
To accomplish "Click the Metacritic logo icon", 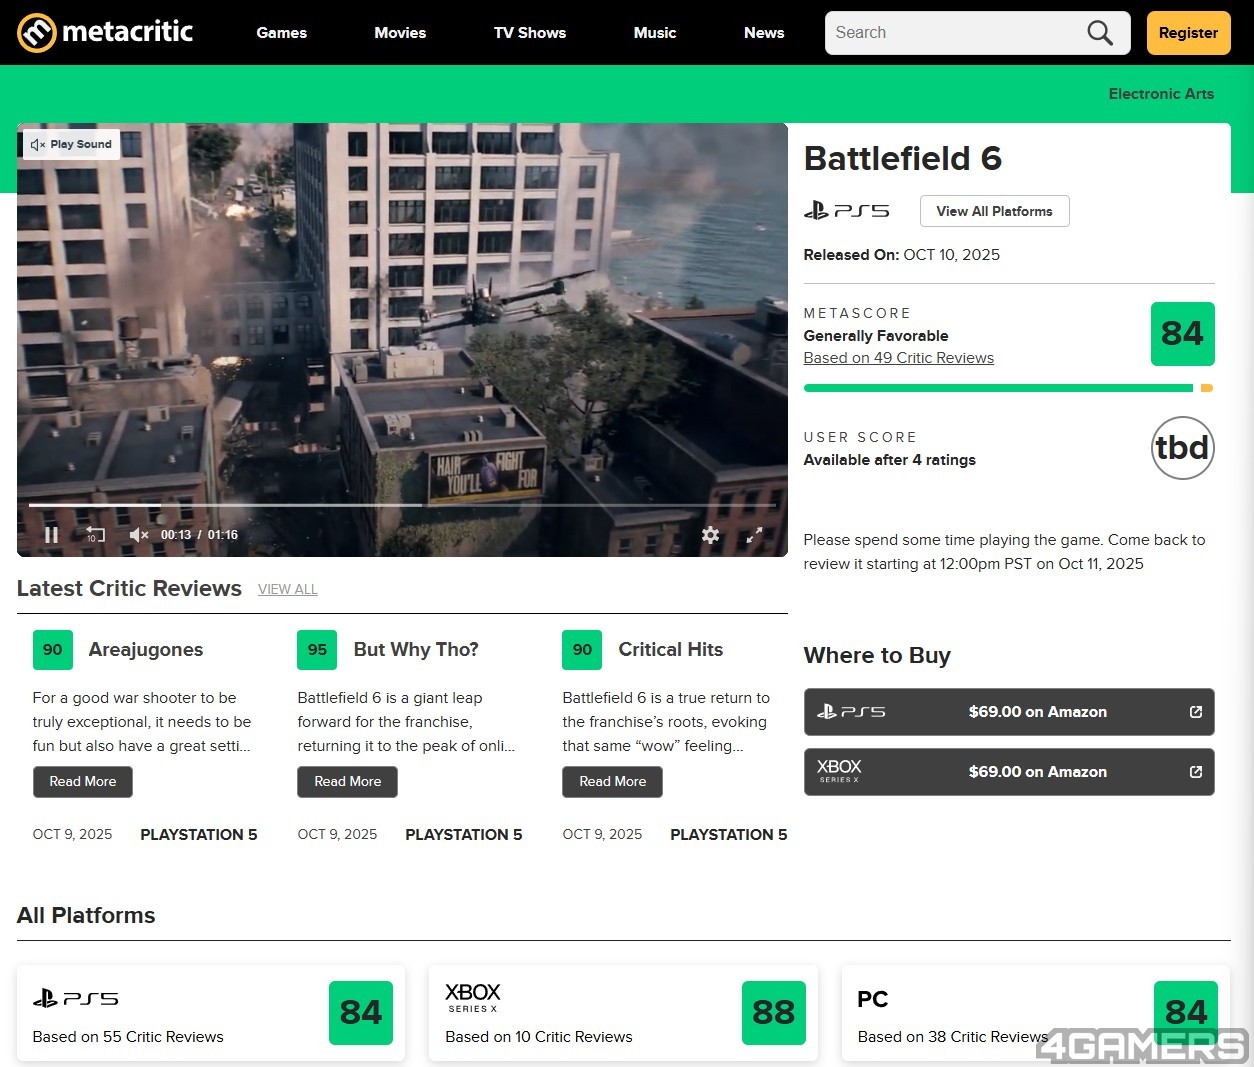I will click(37, 33).
